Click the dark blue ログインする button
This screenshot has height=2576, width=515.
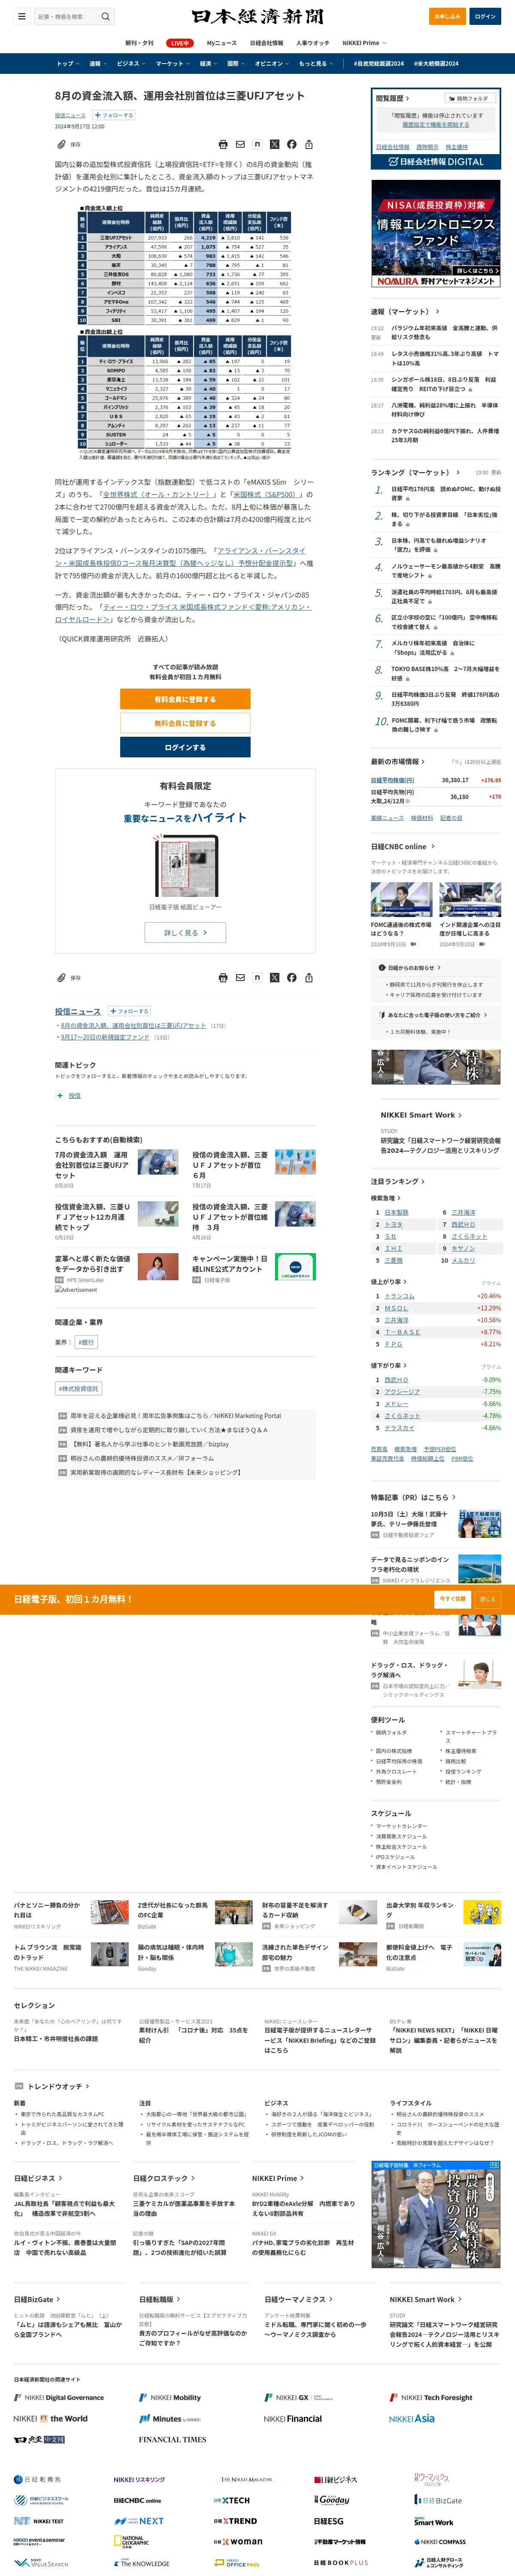[x=185, y=747]
